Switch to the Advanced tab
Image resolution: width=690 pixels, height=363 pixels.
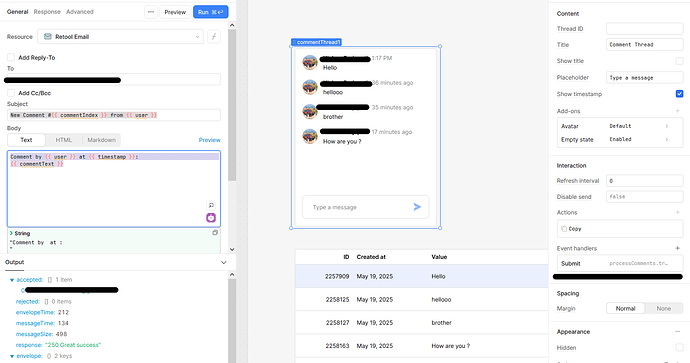(80, 12)
